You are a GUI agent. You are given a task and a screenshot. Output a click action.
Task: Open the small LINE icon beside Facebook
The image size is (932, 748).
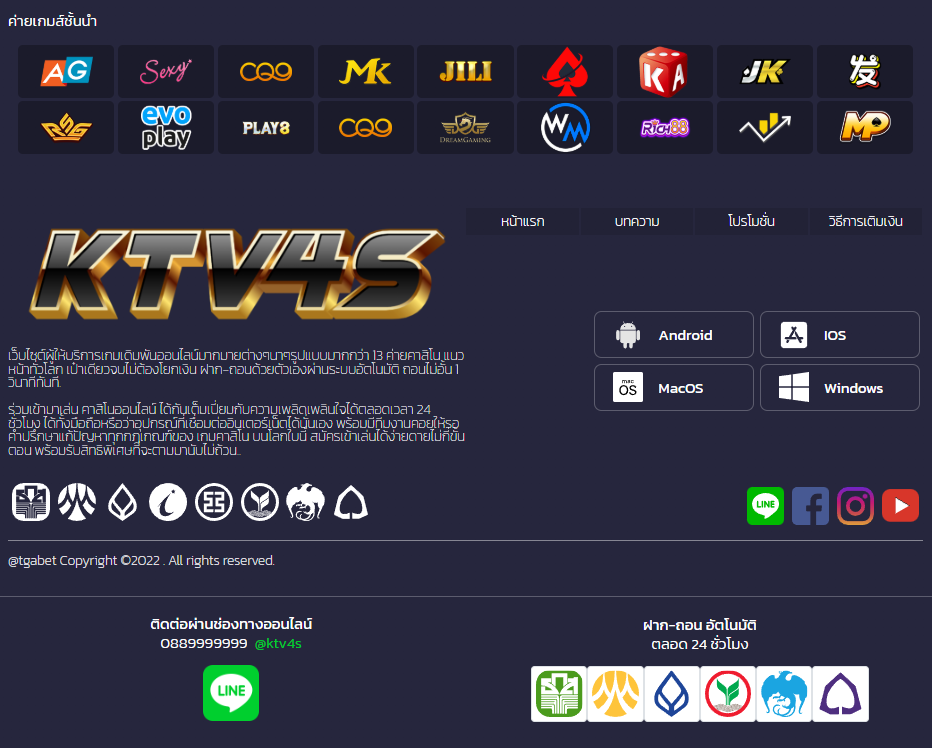[x=766, y=506]
